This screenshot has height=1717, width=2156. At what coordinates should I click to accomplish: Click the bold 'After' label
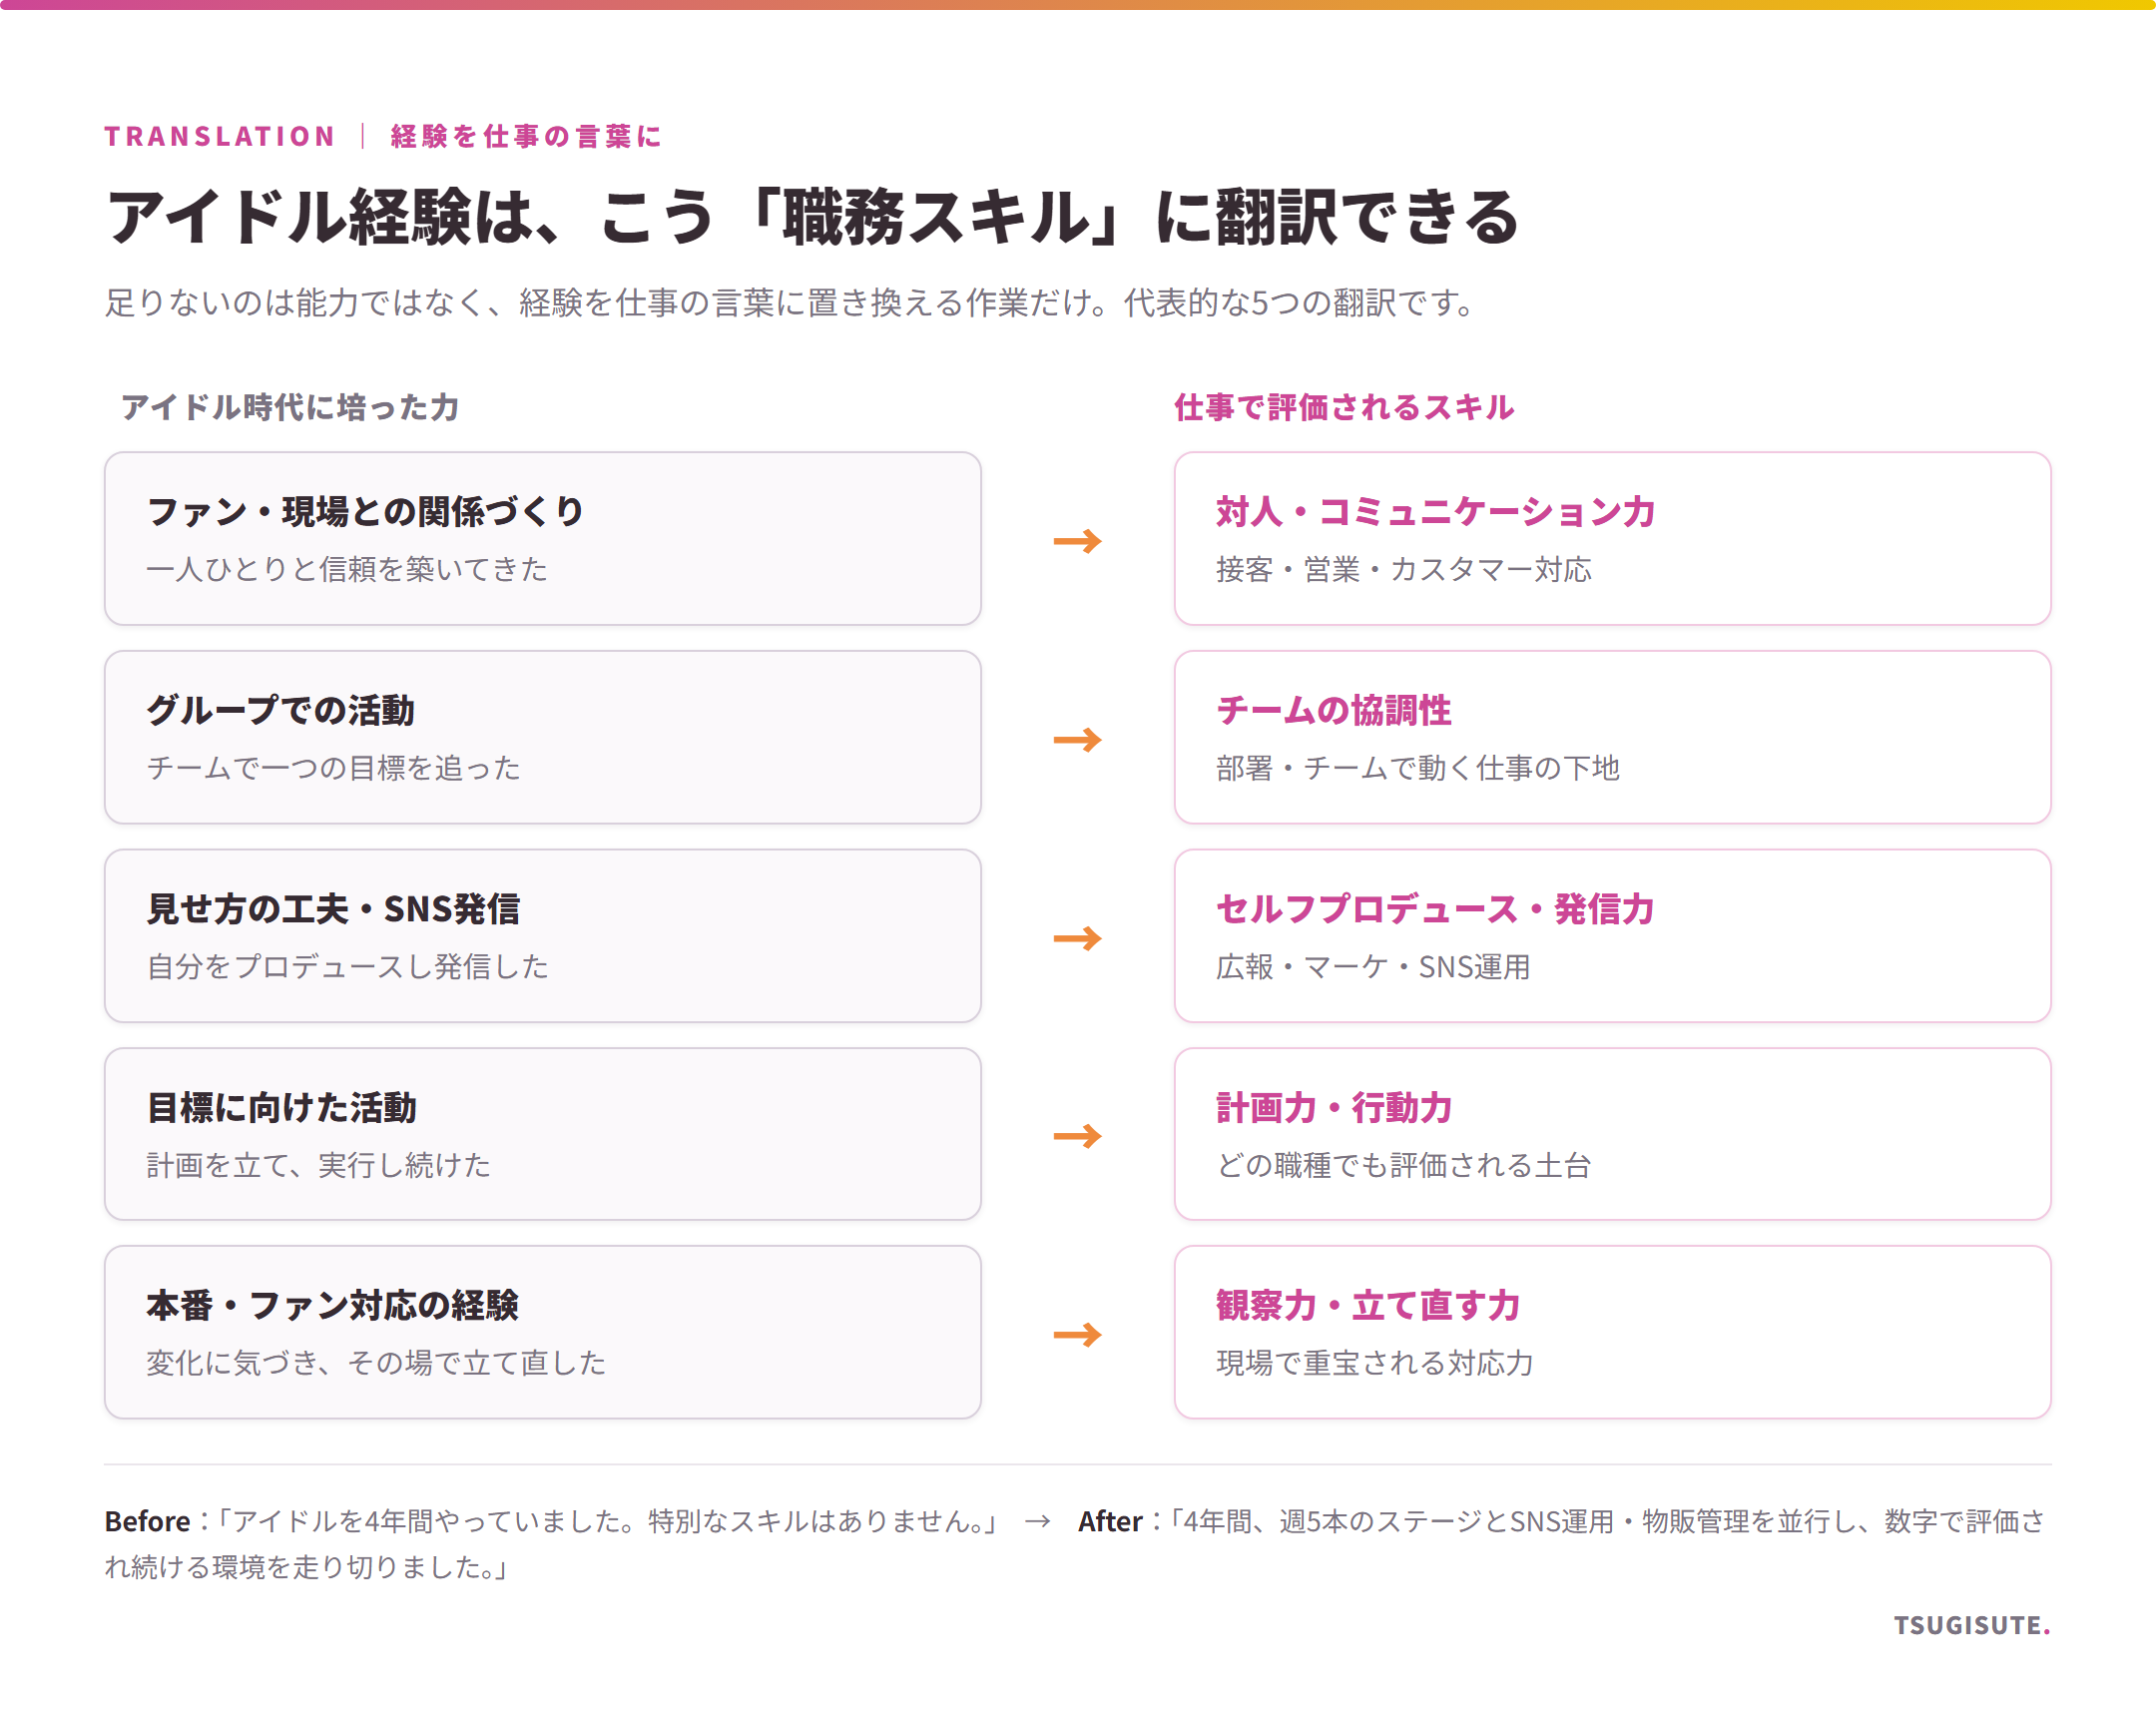[x=1110, y=1522]
